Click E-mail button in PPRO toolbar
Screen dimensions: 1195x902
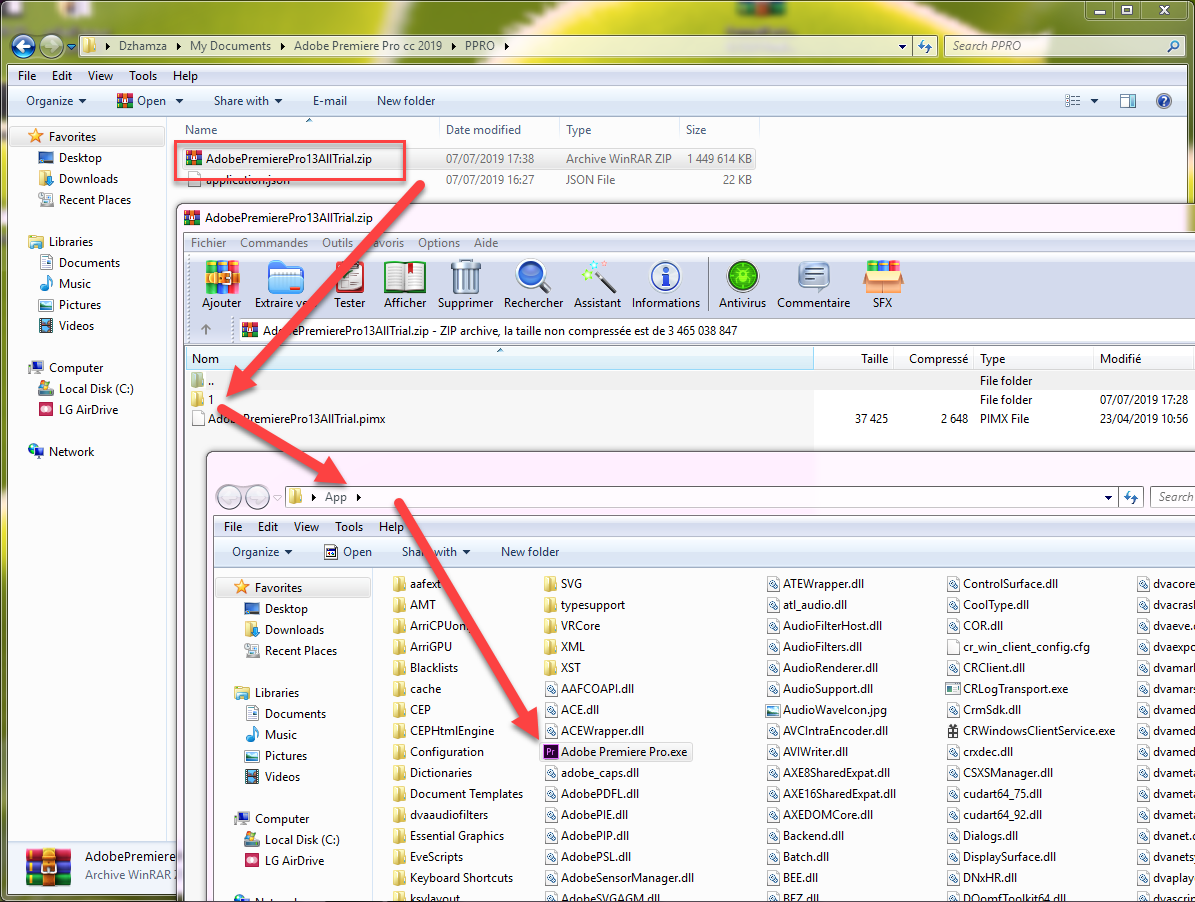click(330, 101)
